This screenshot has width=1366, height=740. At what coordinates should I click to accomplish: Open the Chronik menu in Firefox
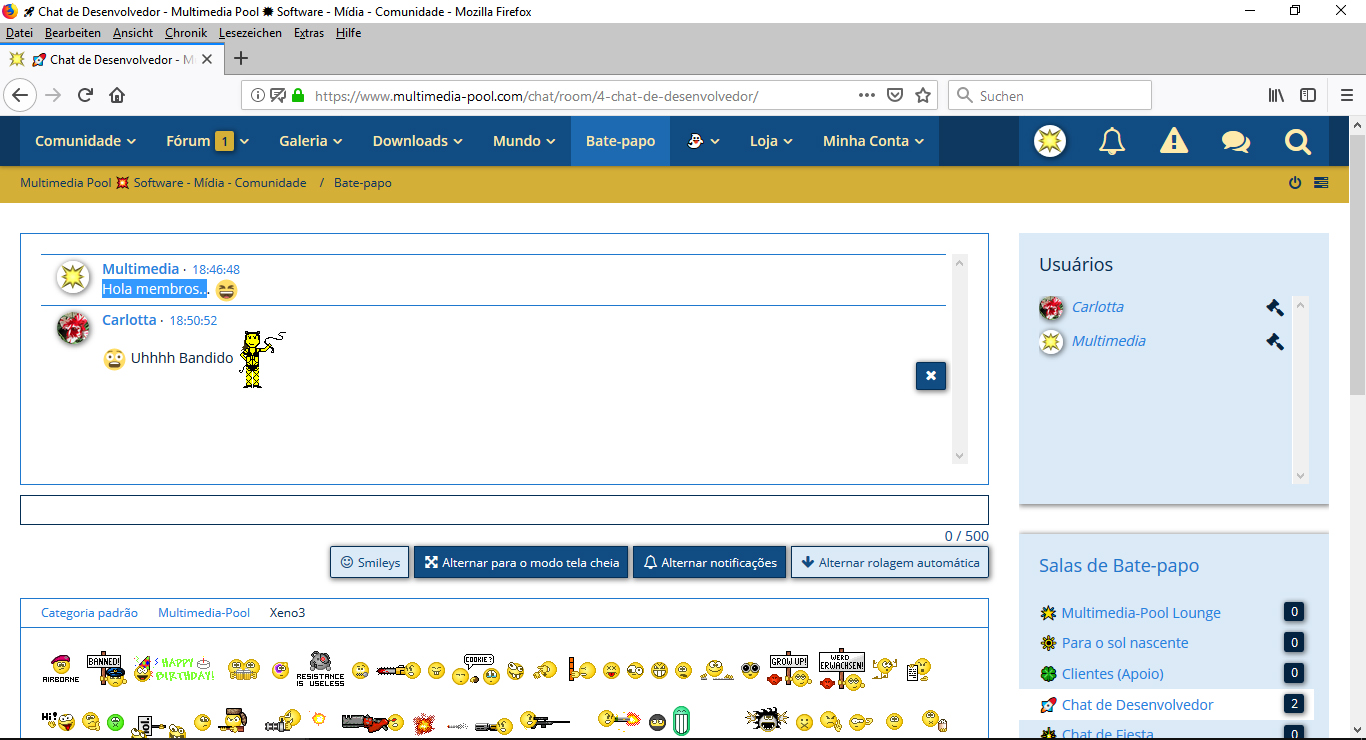tap(186, 33)
